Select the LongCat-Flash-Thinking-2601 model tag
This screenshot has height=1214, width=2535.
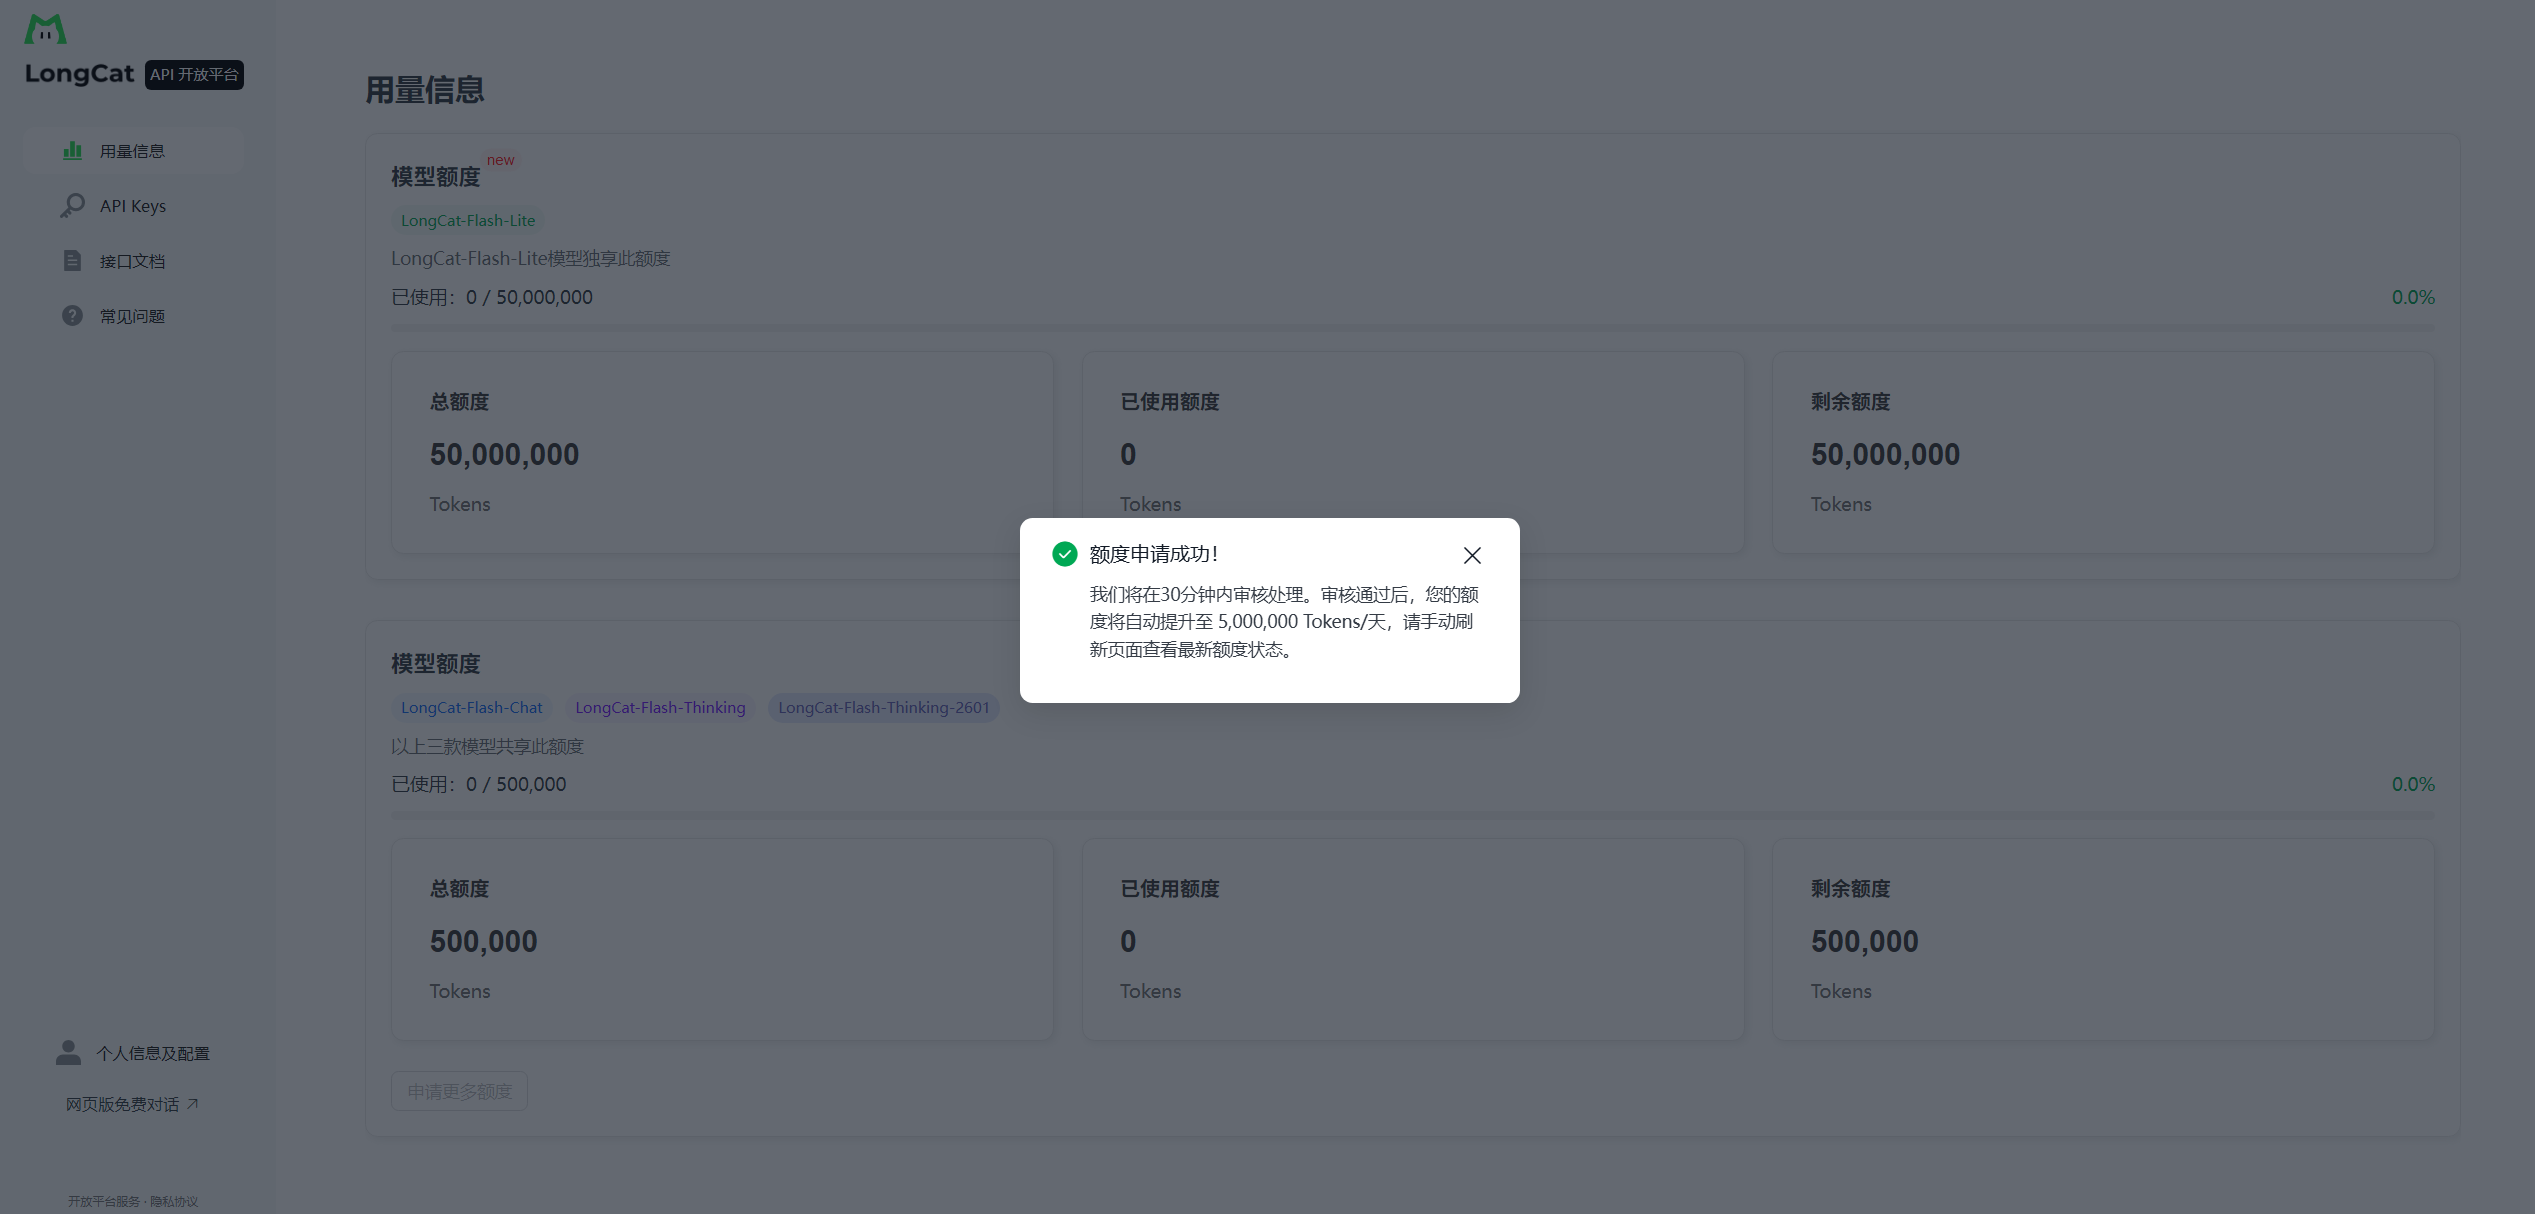(x=883, y=707)
